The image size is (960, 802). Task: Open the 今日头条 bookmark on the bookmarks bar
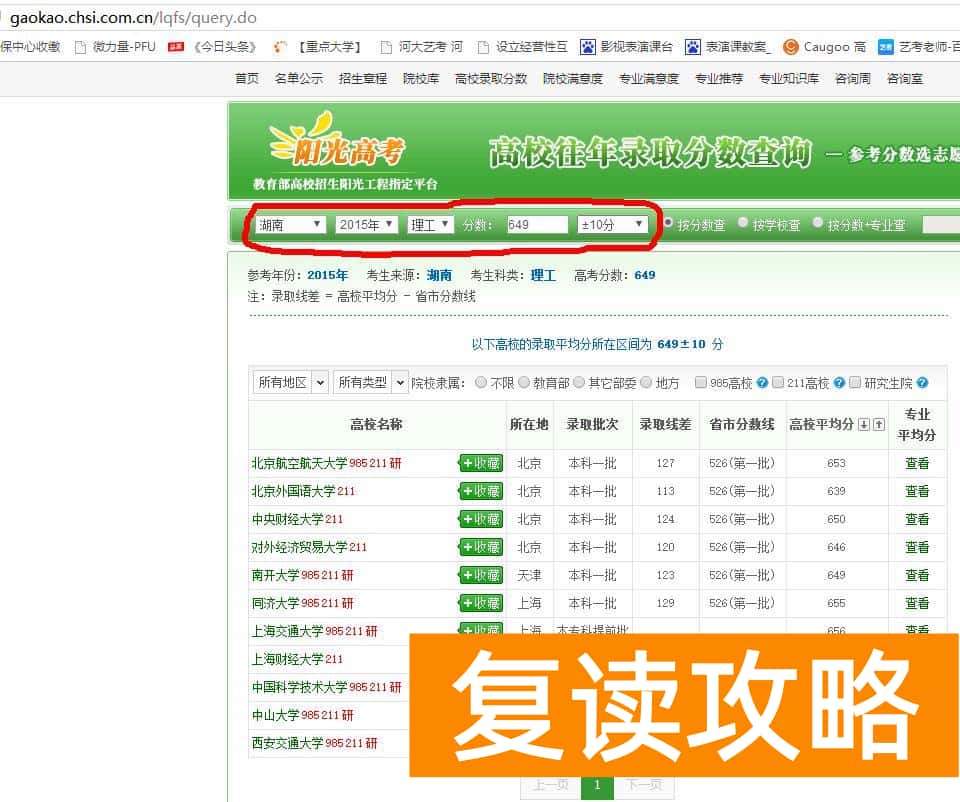[x=221, y=46]
